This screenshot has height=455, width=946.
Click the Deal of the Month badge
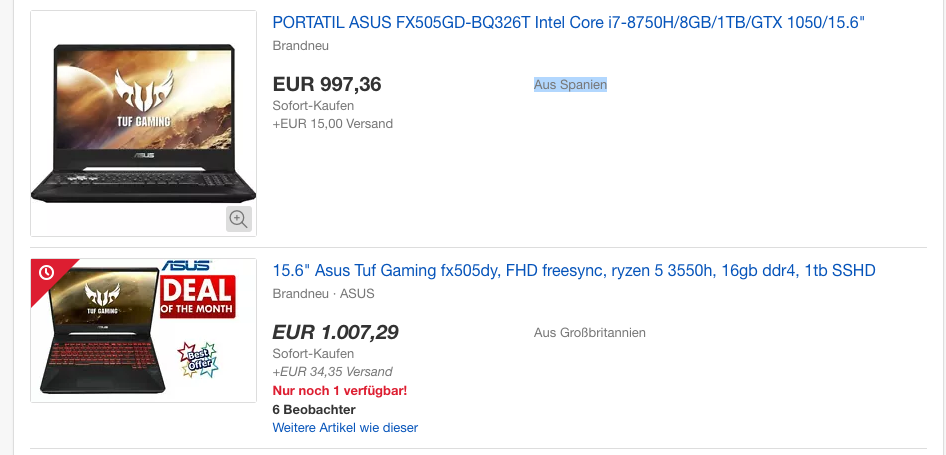[197, 296]
